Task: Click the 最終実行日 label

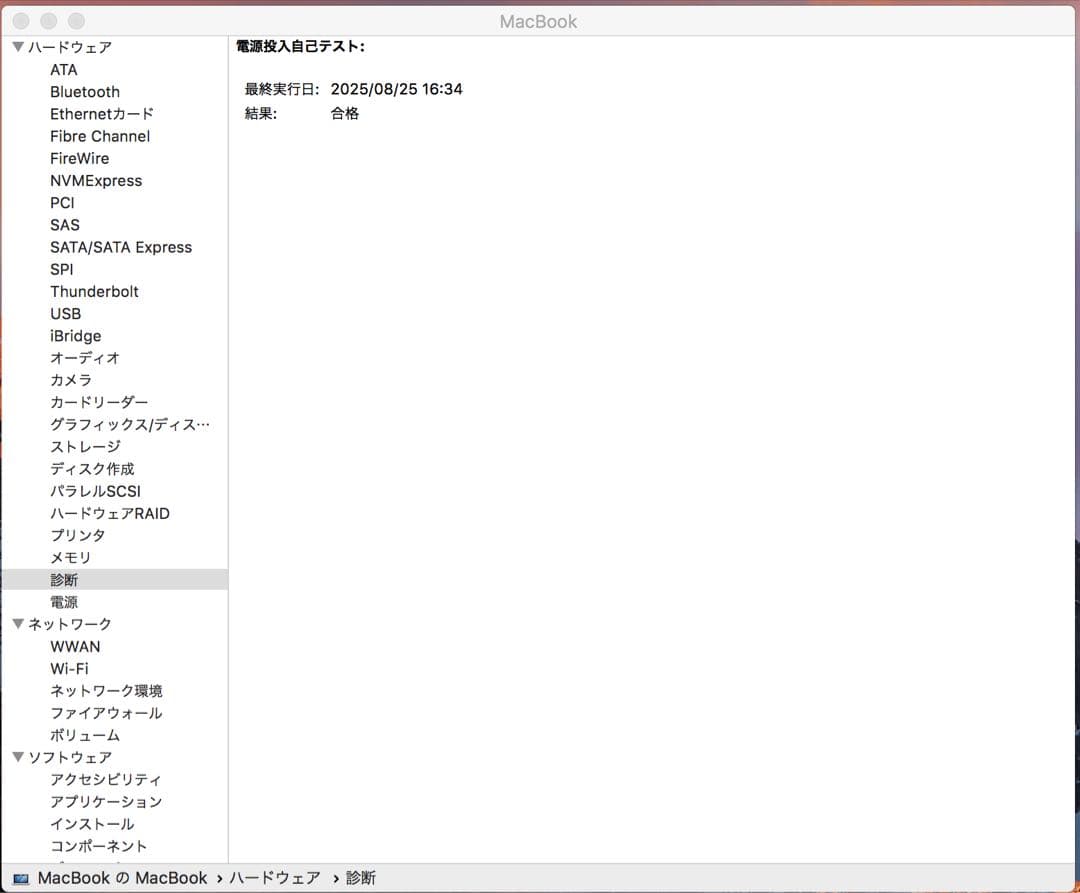Action: click(282, 89)
